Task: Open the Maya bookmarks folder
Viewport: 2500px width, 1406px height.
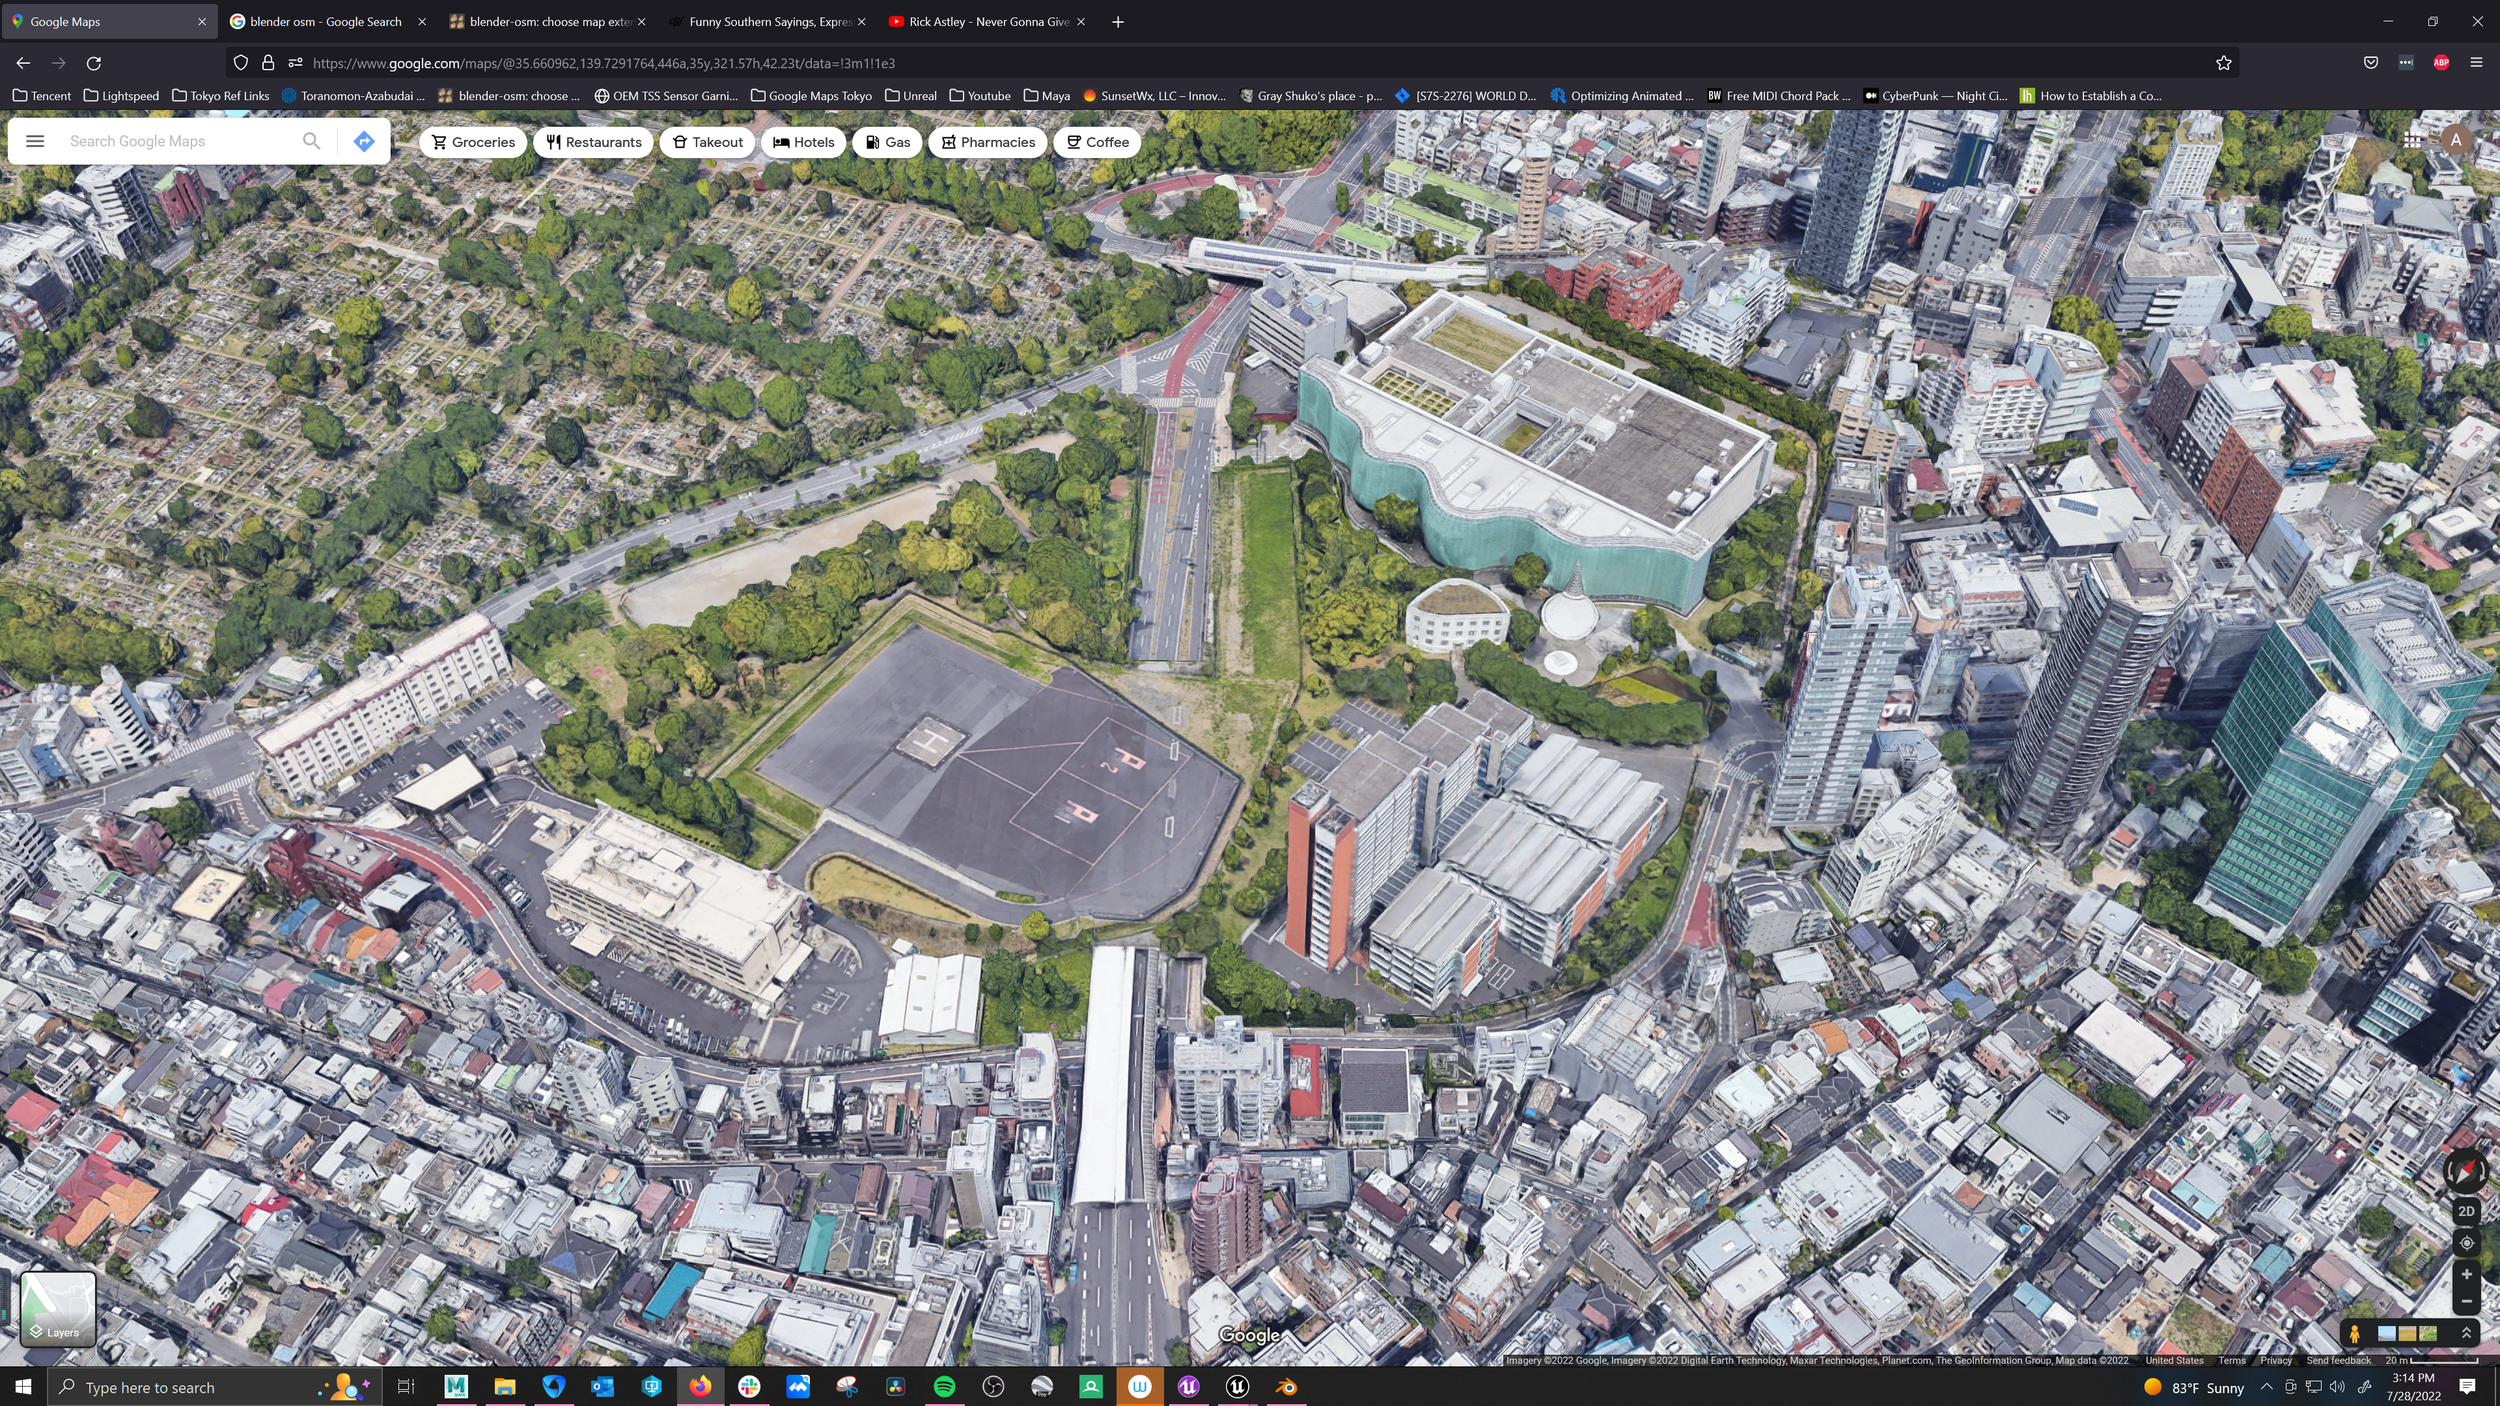Action: [x=1047, y=96]
